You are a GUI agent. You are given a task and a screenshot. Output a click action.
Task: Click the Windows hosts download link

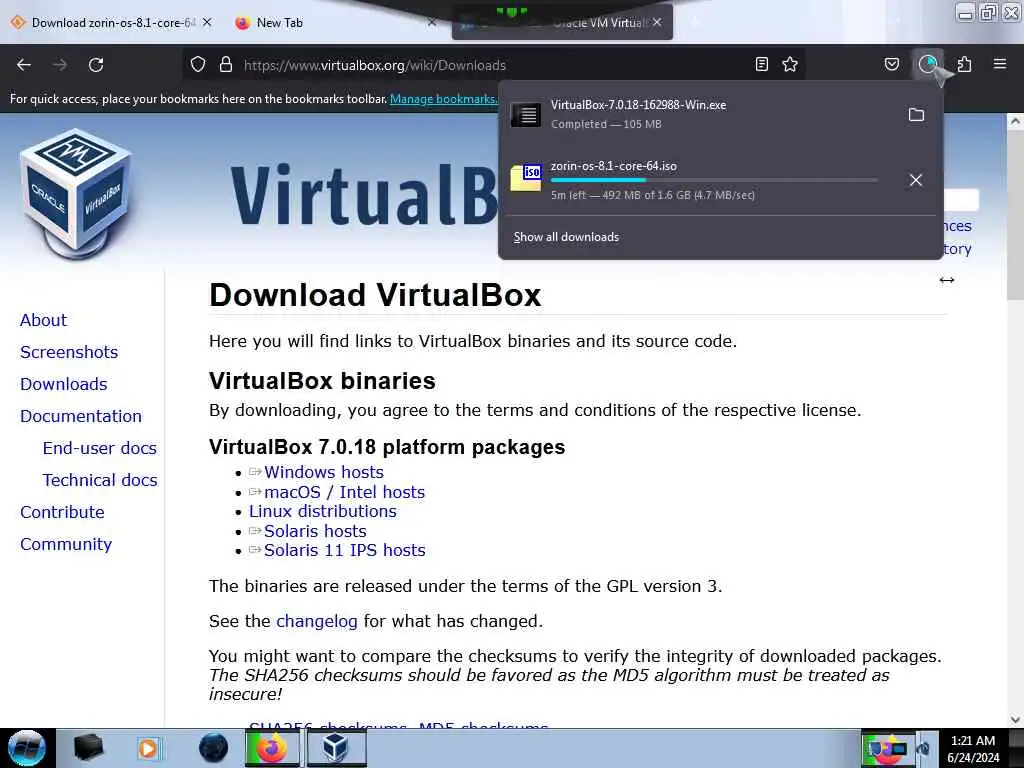(x=324, y=472)
